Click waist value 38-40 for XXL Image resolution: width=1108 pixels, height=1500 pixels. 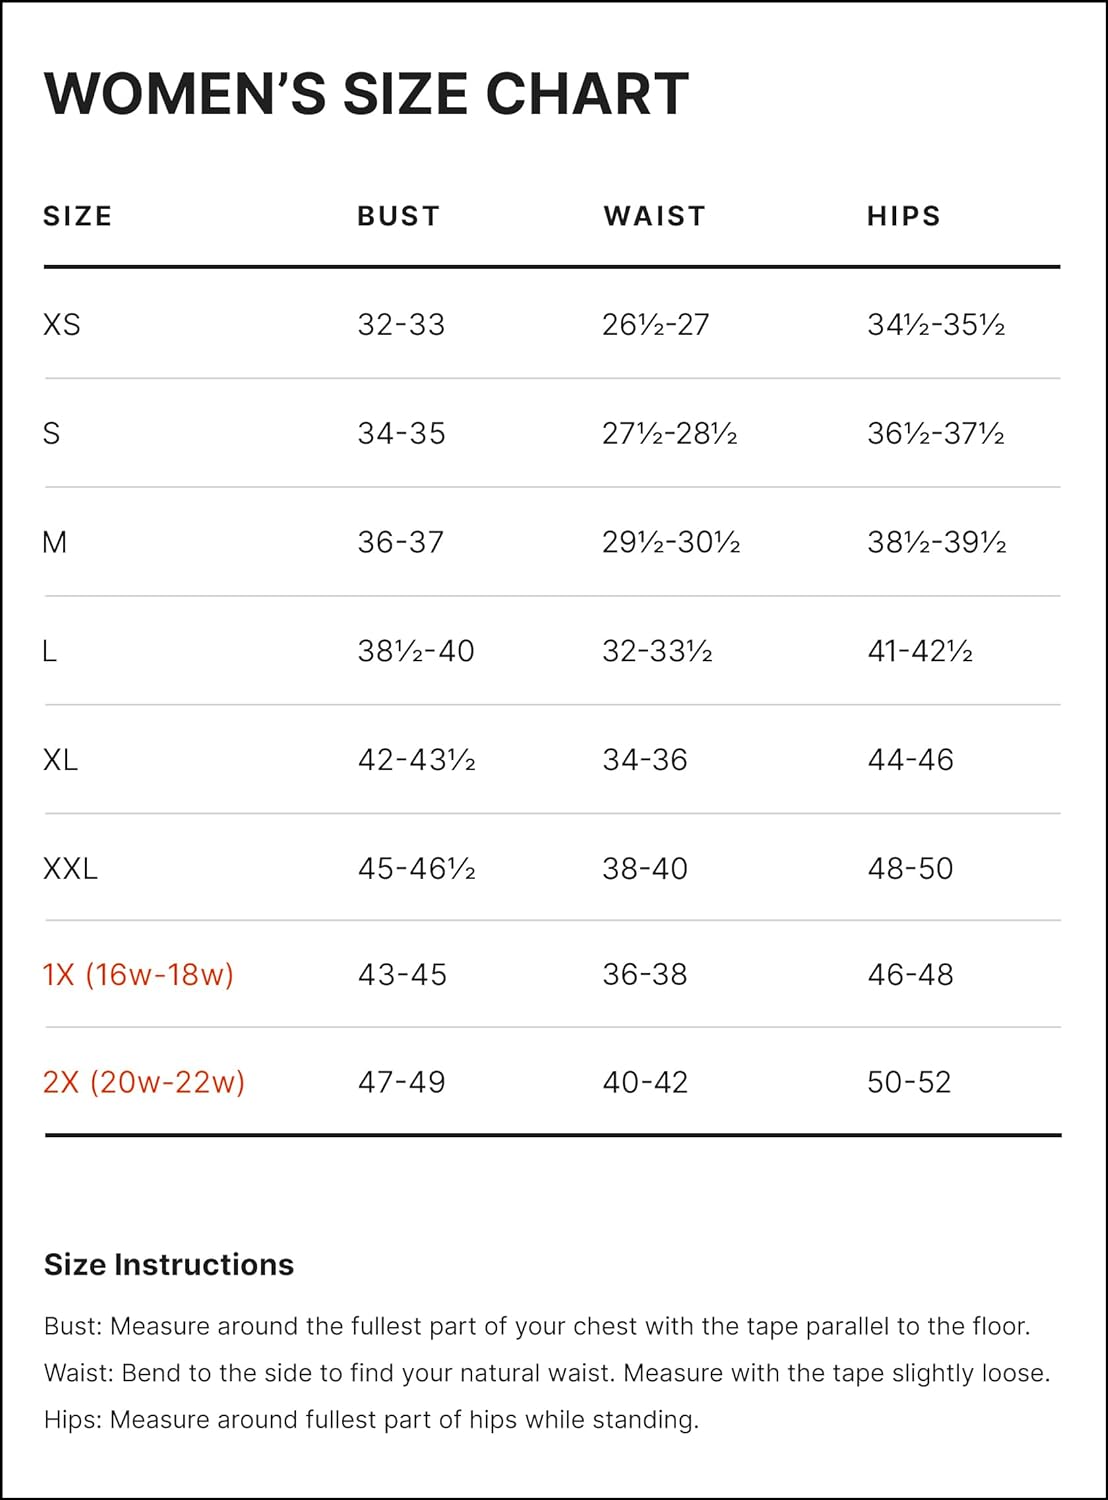click(645, 868)
